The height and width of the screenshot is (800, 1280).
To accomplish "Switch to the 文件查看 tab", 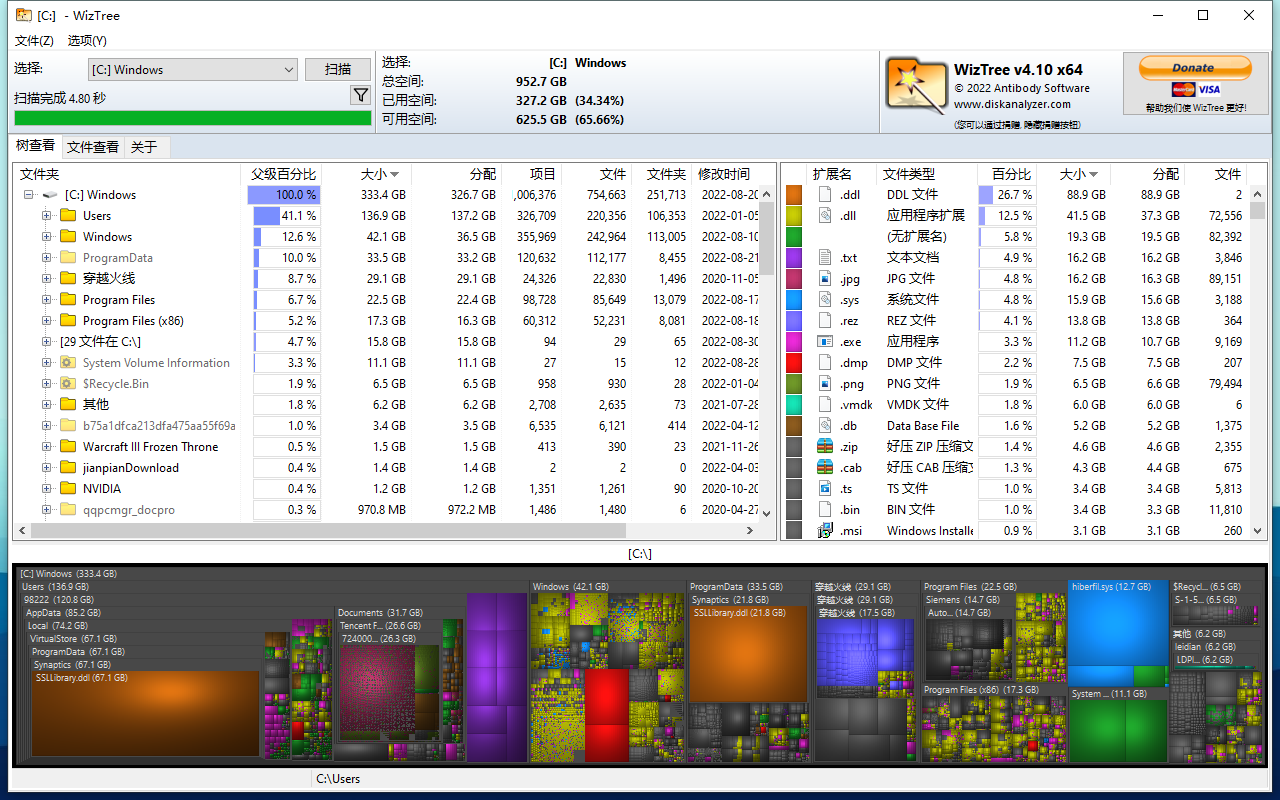I will point(93,147).
